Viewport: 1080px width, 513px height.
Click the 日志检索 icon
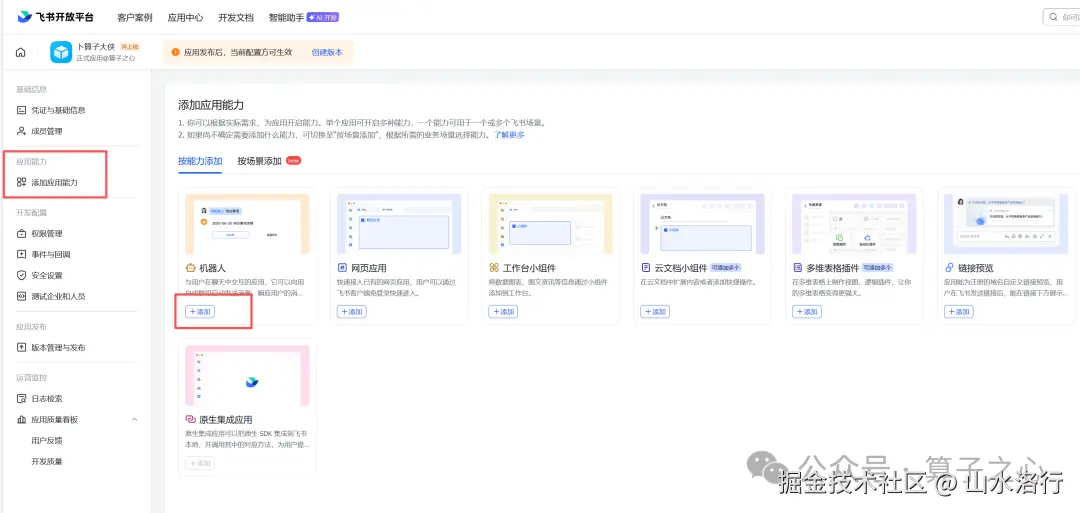[x=21, y=399]
